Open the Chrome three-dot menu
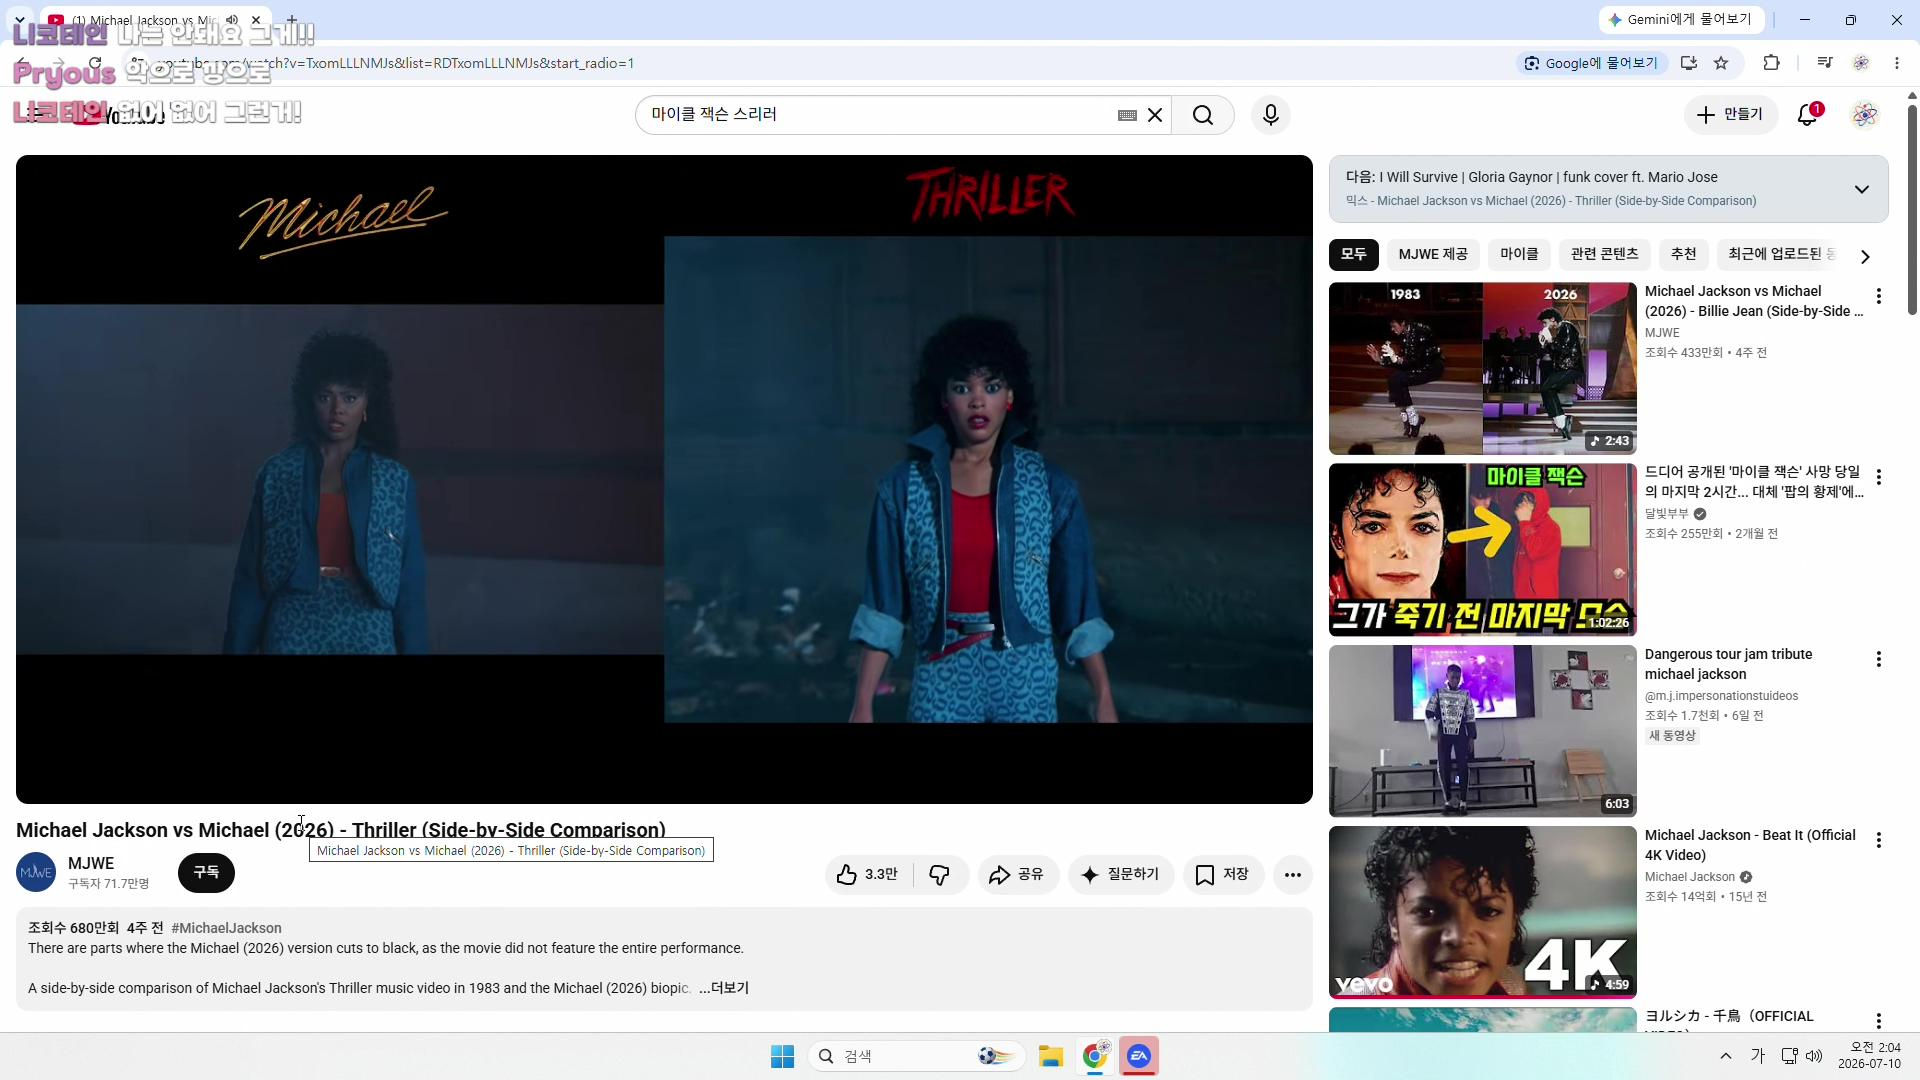The width and height of the screenshot is (1920, 1080). (x=1897, y=63)
